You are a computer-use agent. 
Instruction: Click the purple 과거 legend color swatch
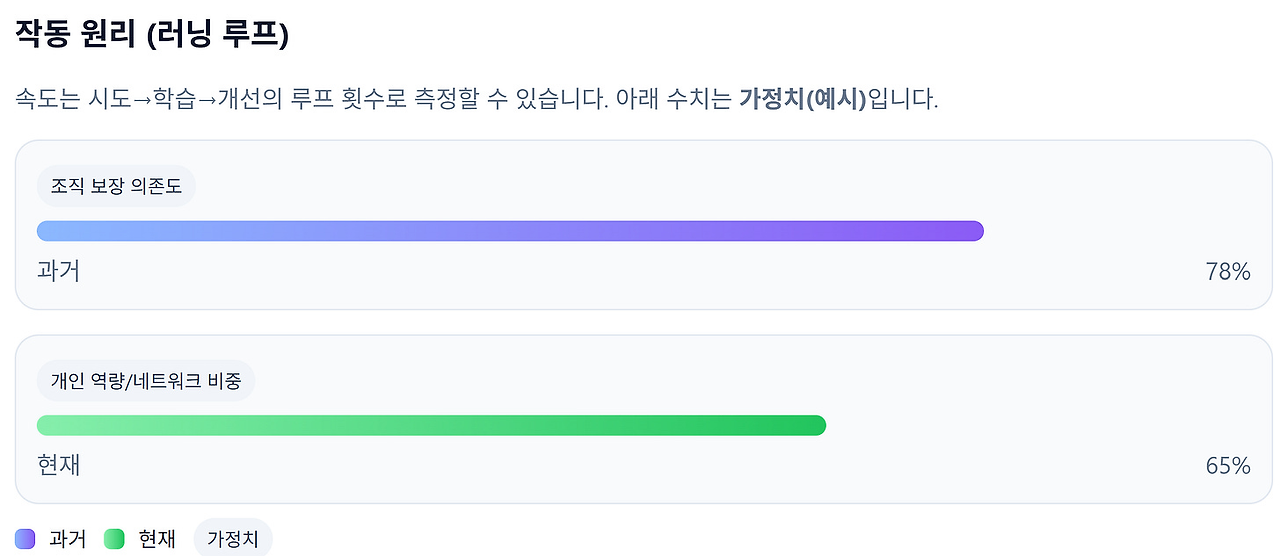click(x=26, y=539)
